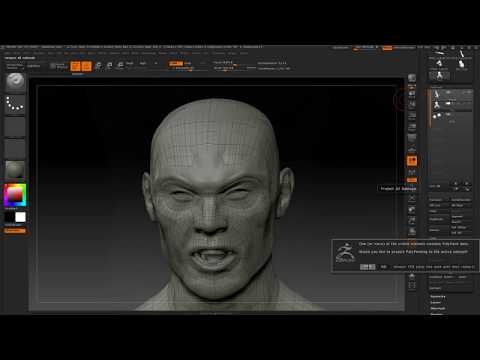Click Frame icon on right shelf

412,199
